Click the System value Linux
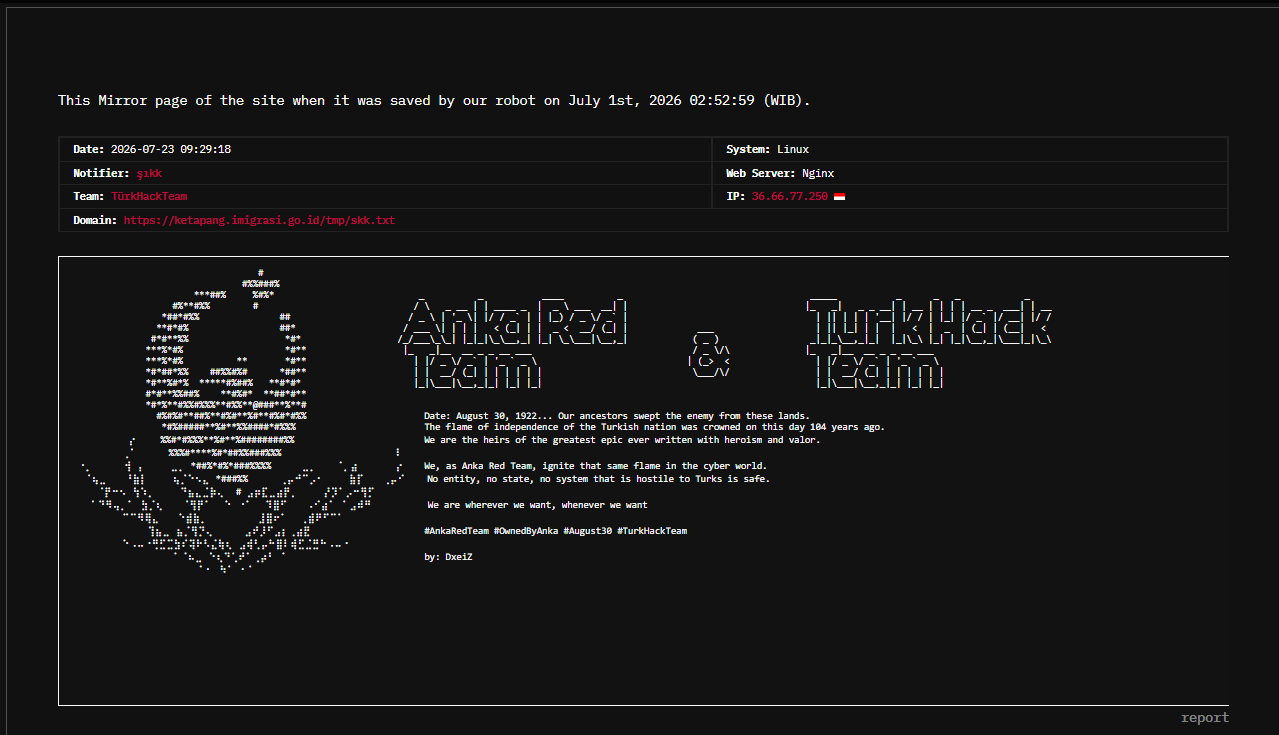The width and height of the screenshot is (1279, 735). 793,149
